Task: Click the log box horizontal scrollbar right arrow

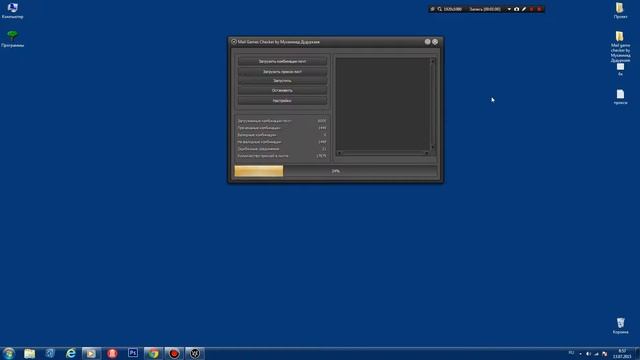Action: [427, 153]
